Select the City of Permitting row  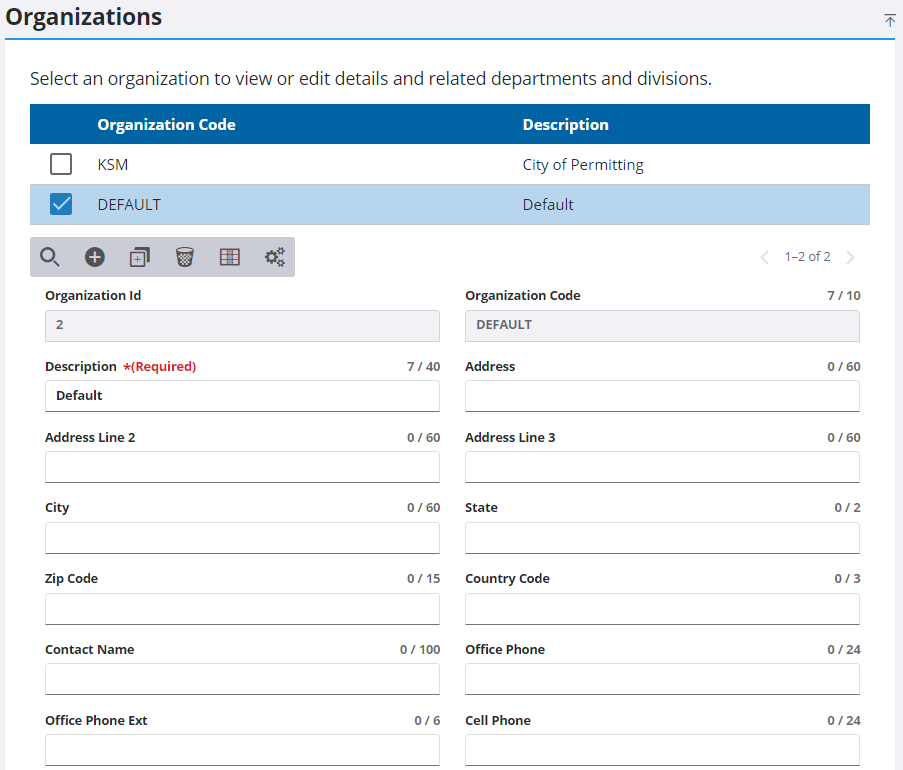click(583, 165)
